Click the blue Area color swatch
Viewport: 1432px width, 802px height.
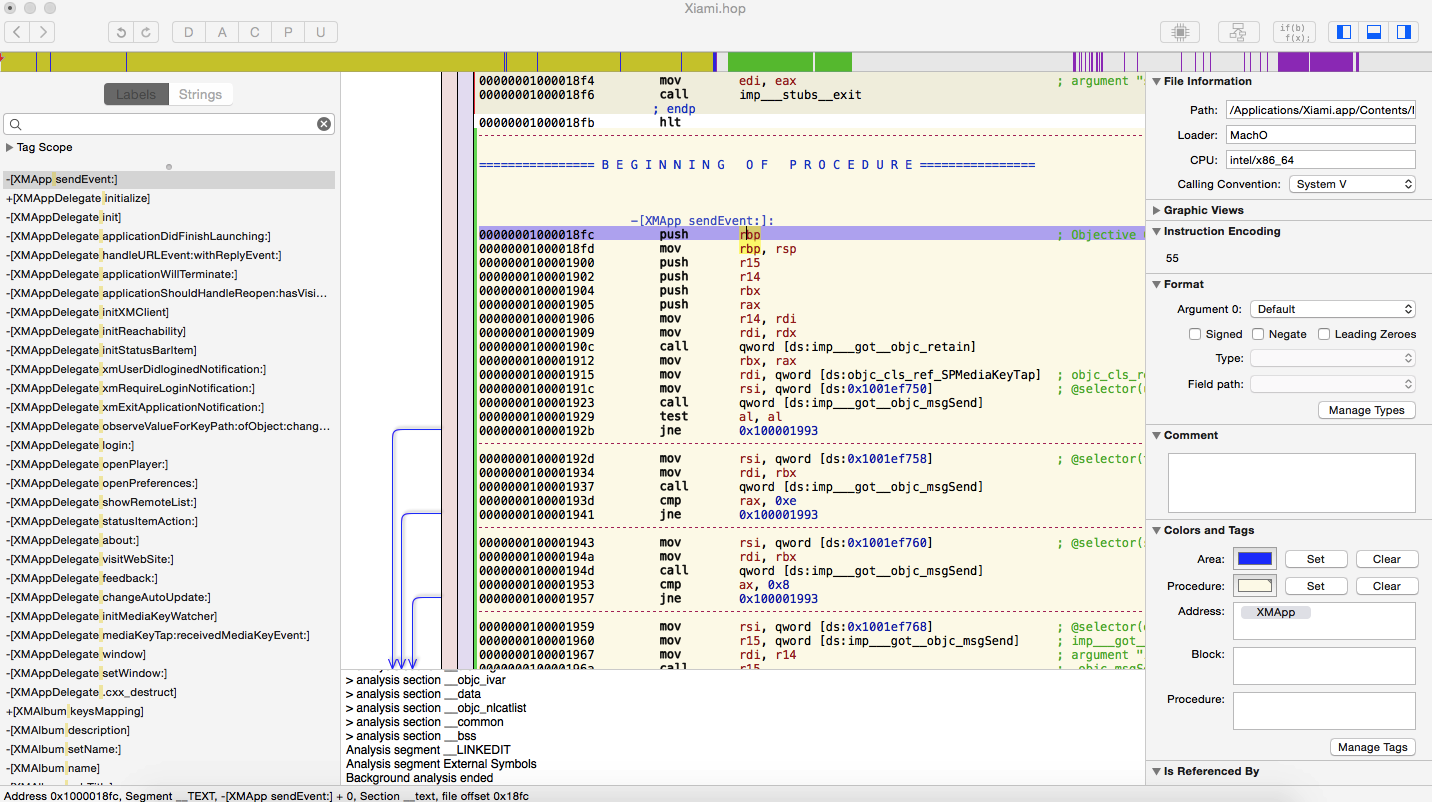tap(1254, 559)
